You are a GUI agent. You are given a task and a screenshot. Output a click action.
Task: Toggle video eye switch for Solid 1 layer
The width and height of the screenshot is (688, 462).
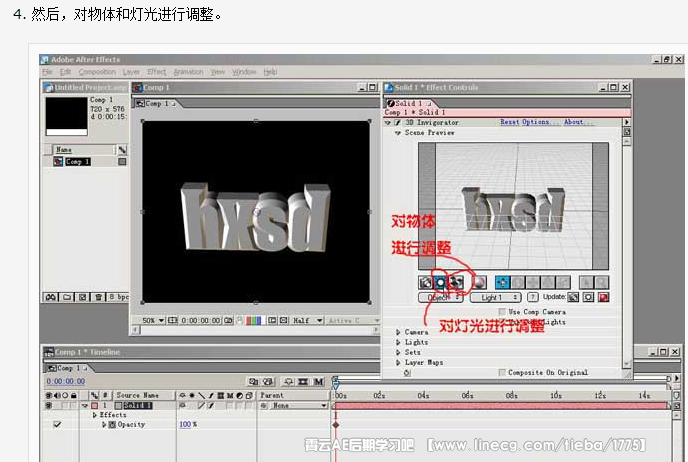click(49, 406)
